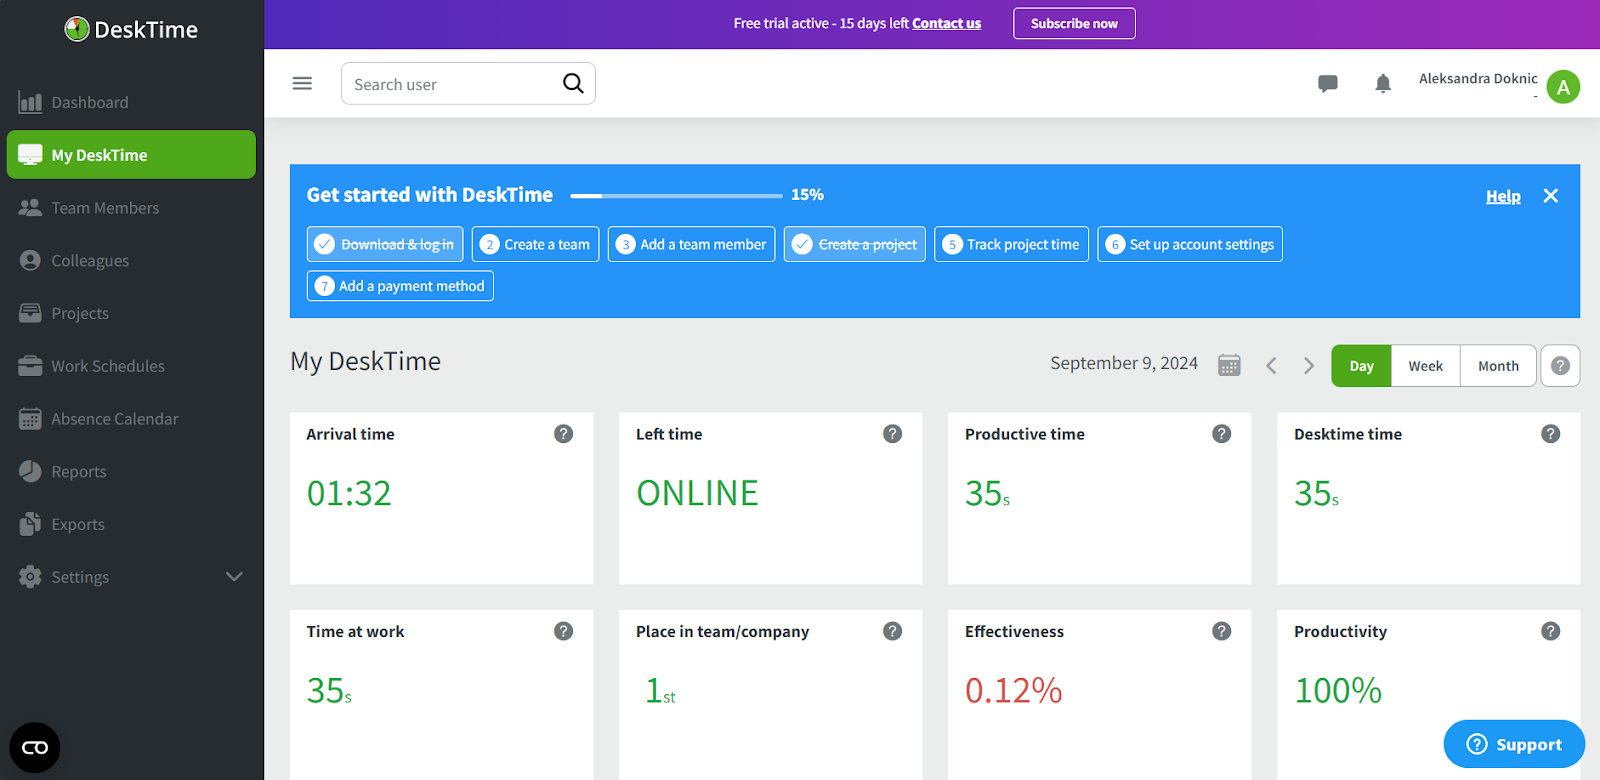The height and width of the screenshot is (780, 1600).
Task: Click Time at work help icon
Action: (x=564, y=631)
